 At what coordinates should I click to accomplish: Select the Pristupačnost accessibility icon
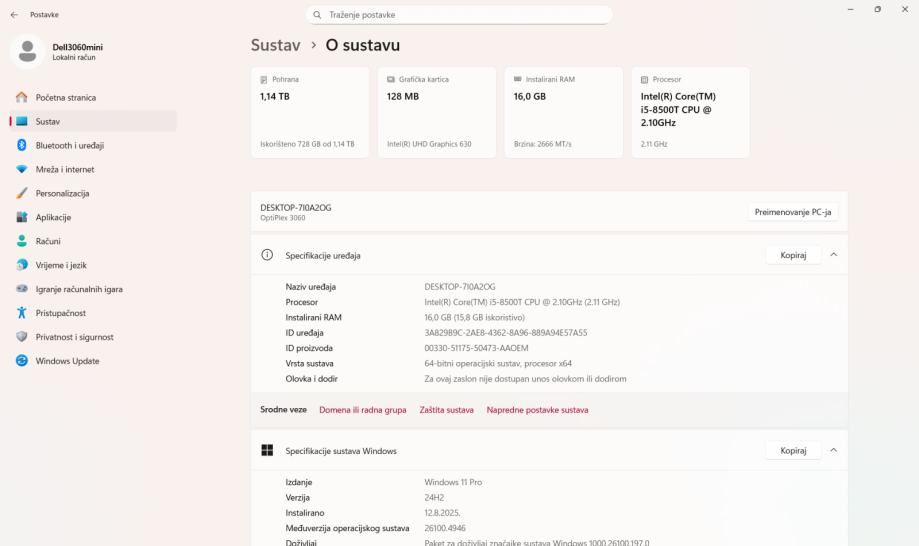coord(22,313)
